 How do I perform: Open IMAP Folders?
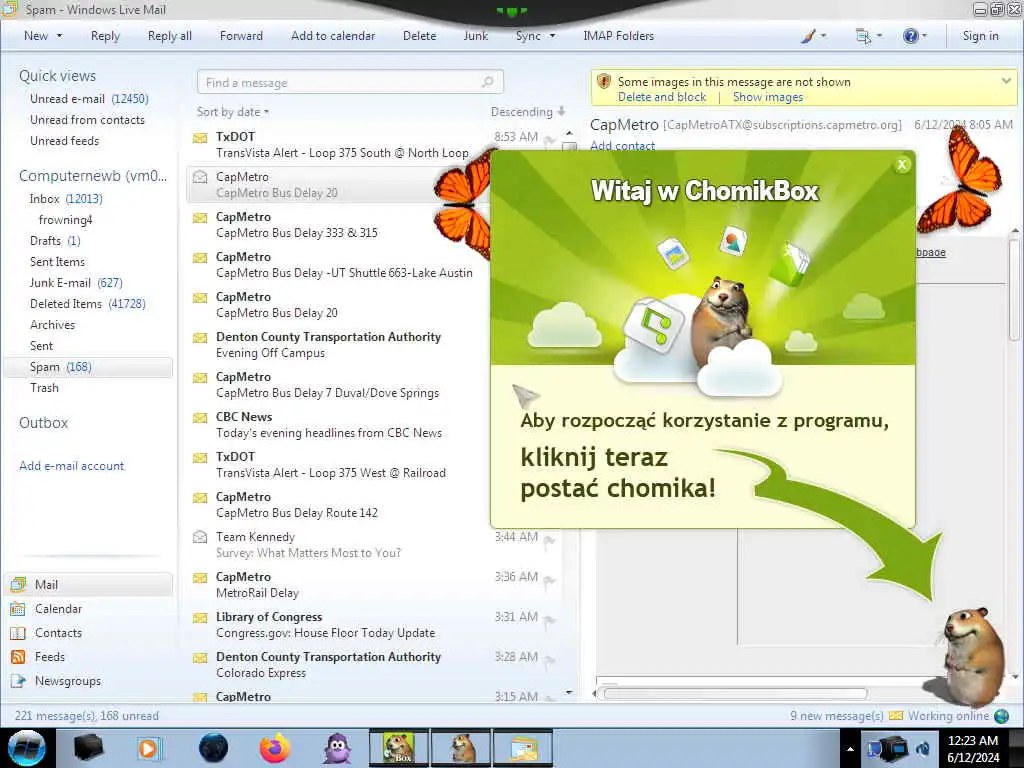pyautogui.click(x=618, y=36)
